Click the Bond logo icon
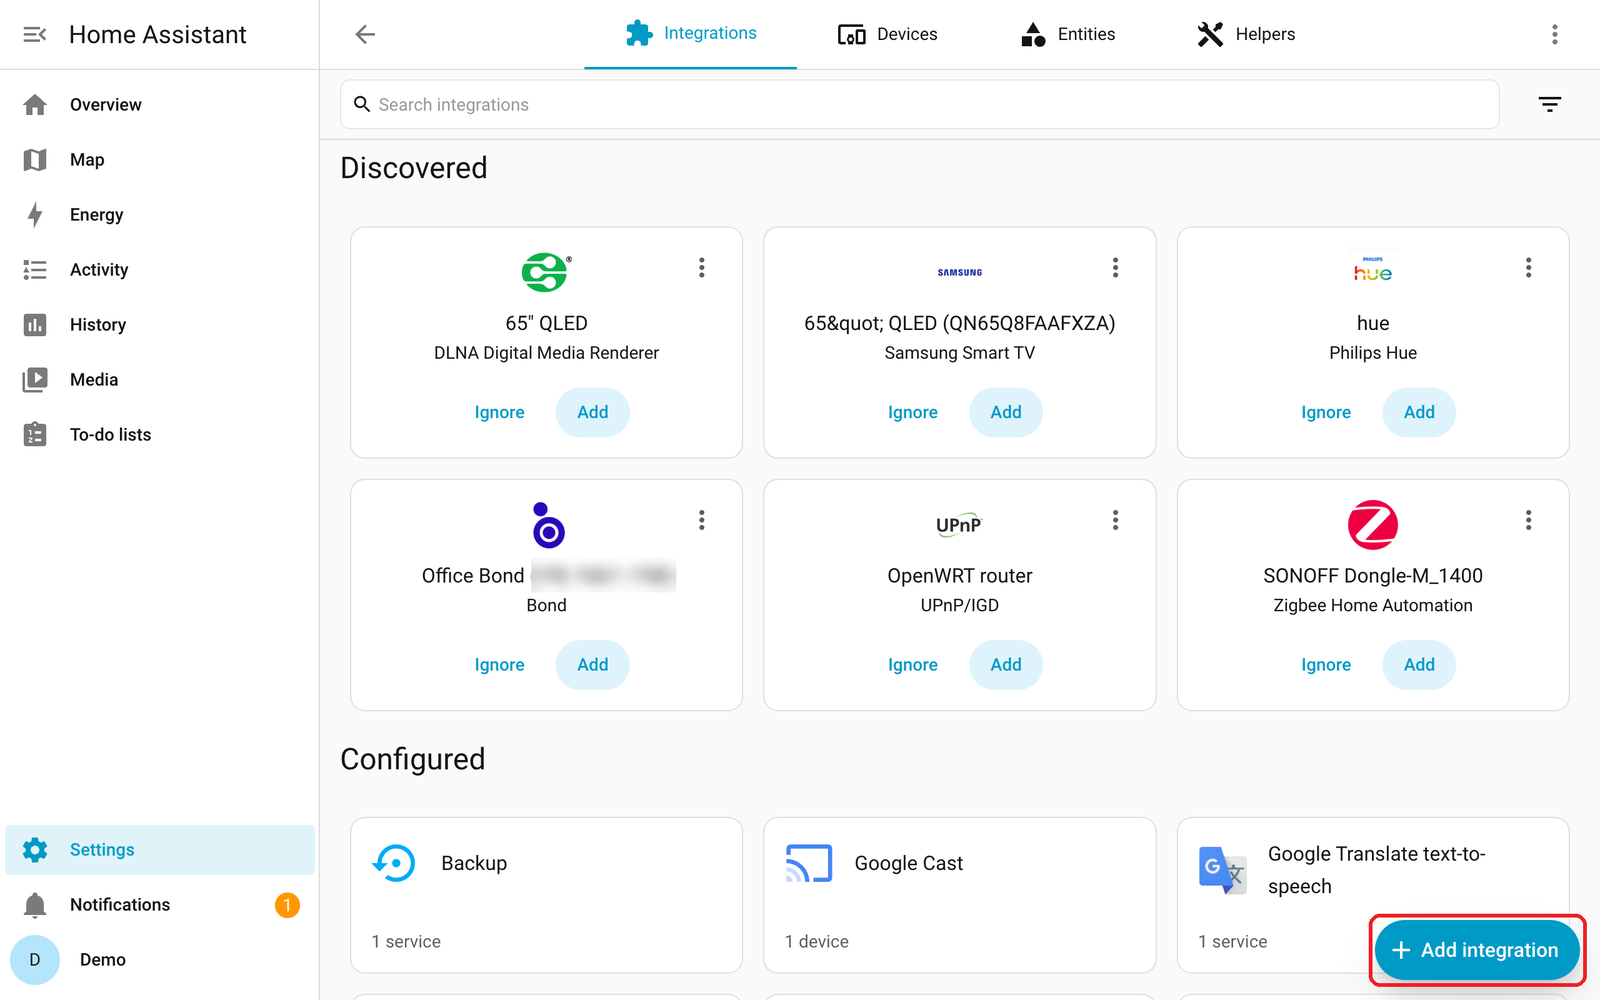This screenshot has width=1600, height=1000. point(547,525)
